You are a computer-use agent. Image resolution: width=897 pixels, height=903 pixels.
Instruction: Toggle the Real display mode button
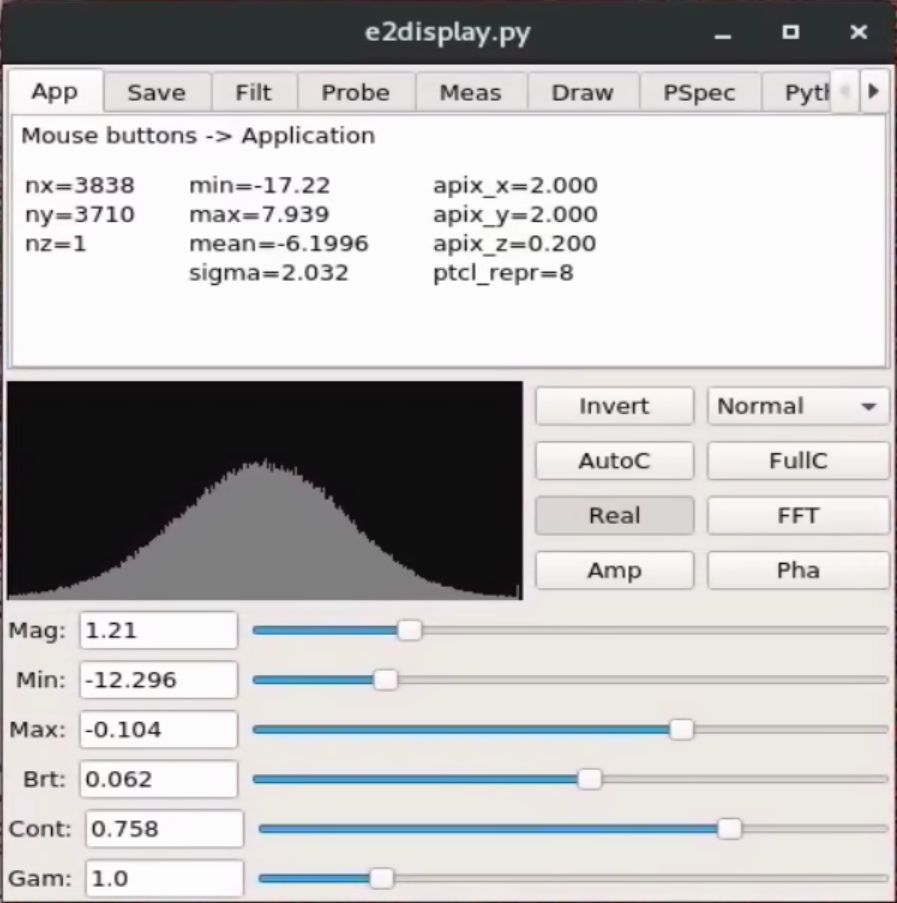click(614, 516)
